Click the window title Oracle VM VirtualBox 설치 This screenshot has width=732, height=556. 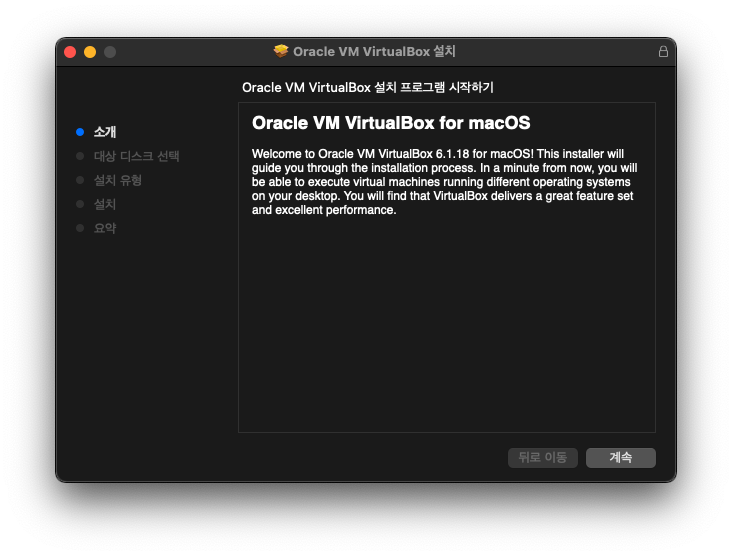pyautogui.click(x=374, y=51)
